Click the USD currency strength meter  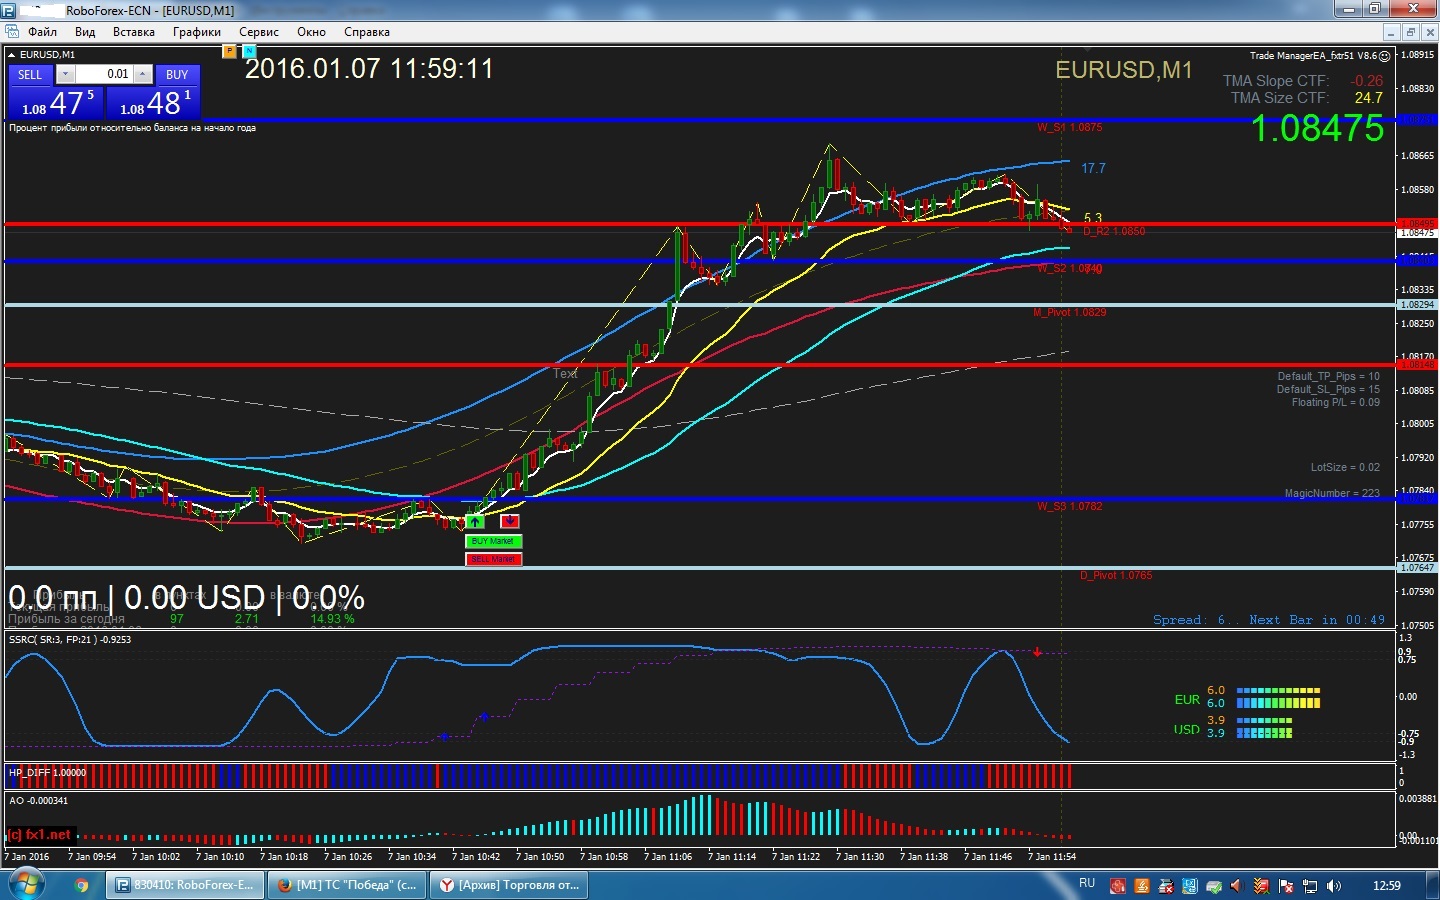(x=1233, y=727)
